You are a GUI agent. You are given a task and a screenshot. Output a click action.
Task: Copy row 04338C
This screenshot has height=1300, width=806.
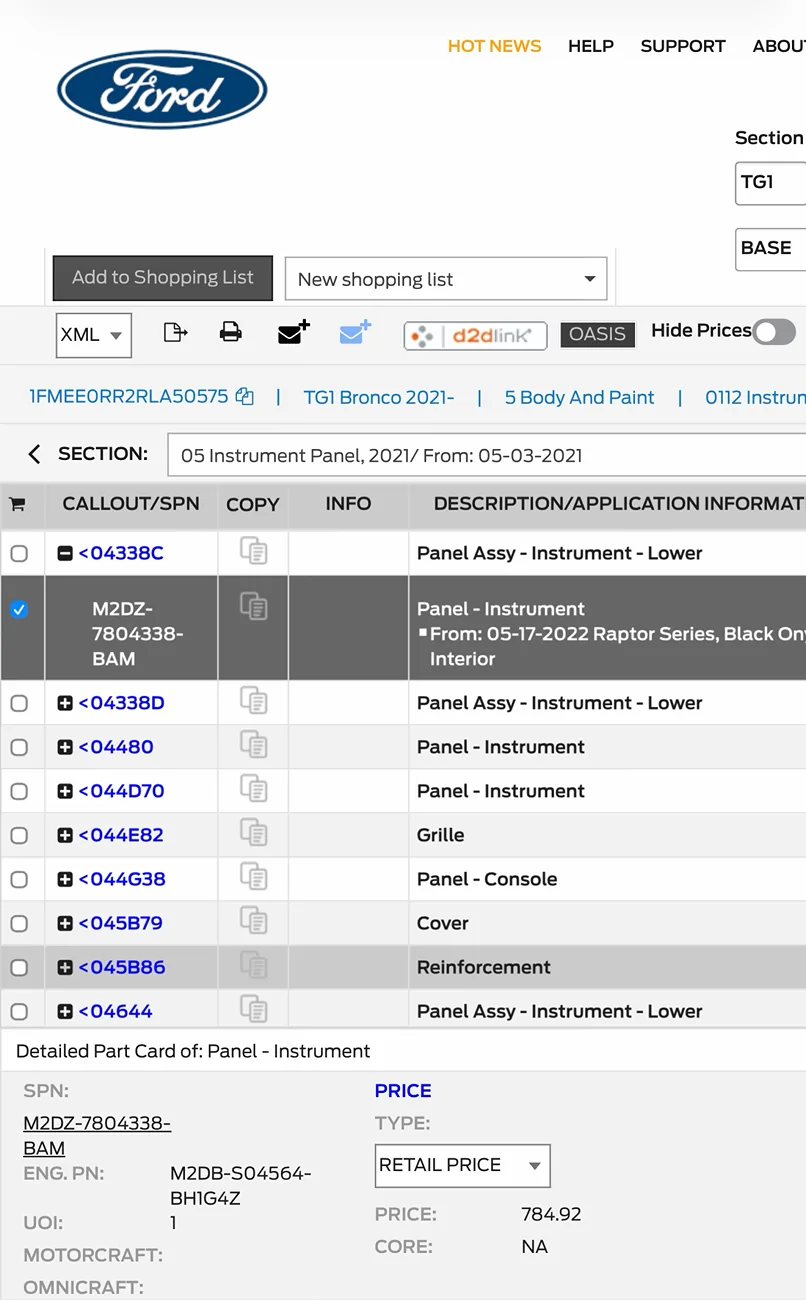pos(253,550)
